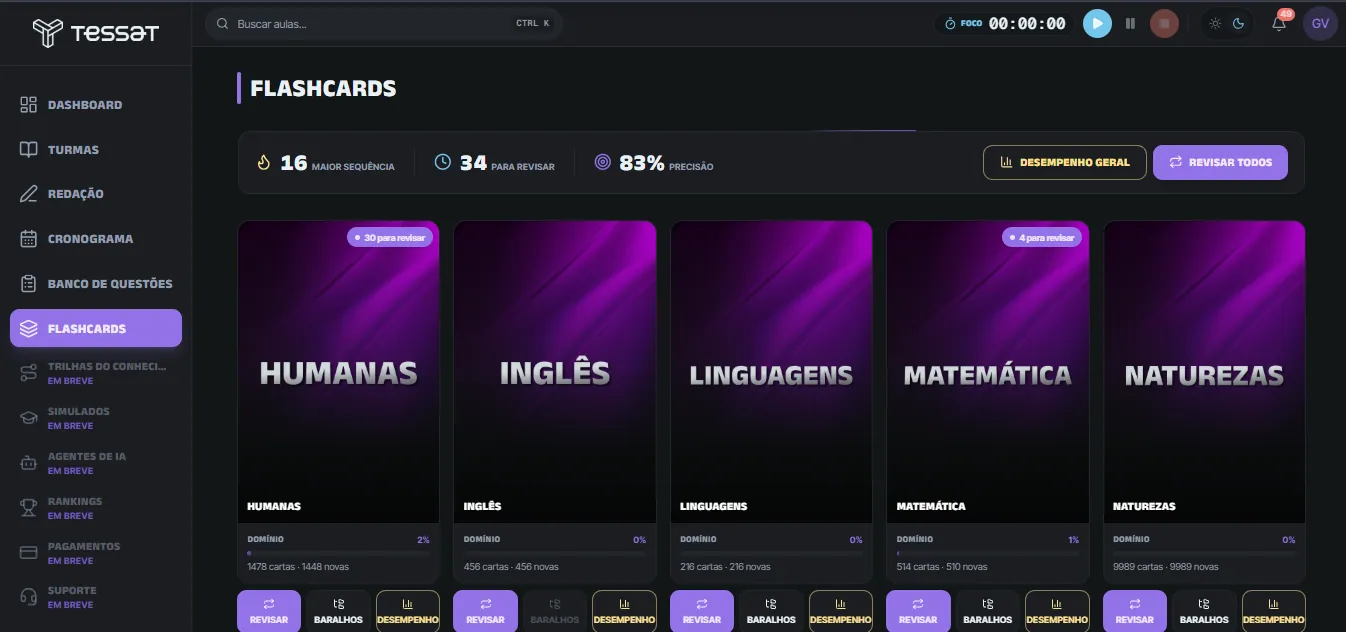The image size is (1346, 632).
Task: Switch to dark theme moon icon
Action: tap(1239, 23)
